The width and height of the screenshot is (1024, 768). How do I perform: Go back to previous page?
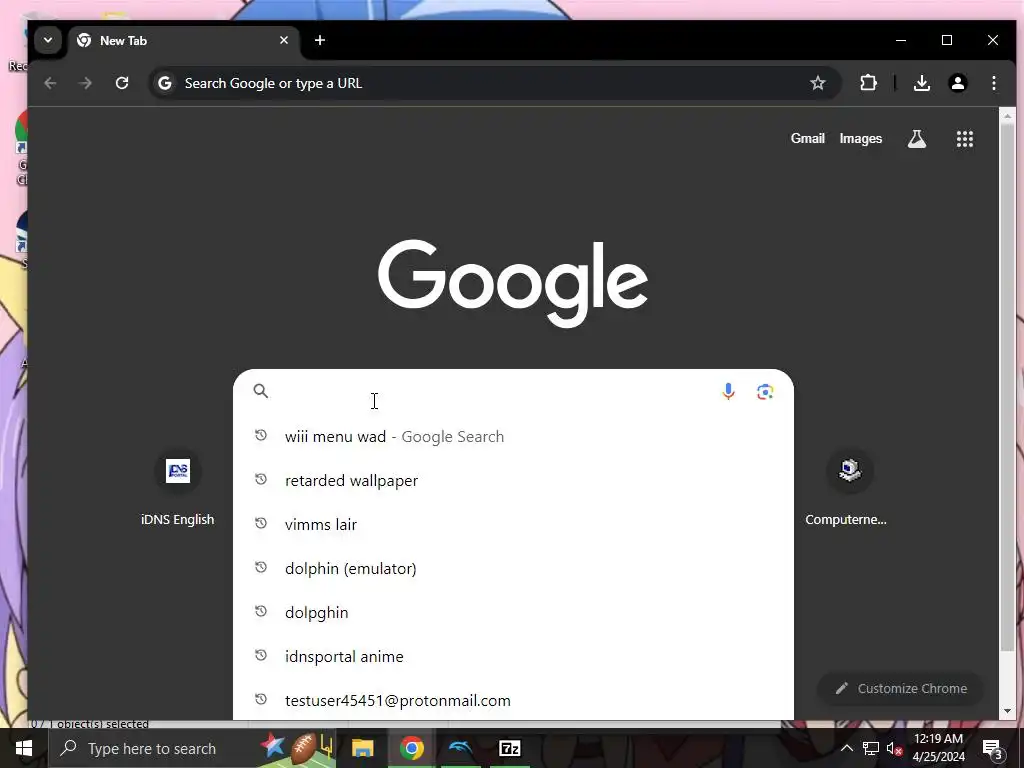point(50,84)
